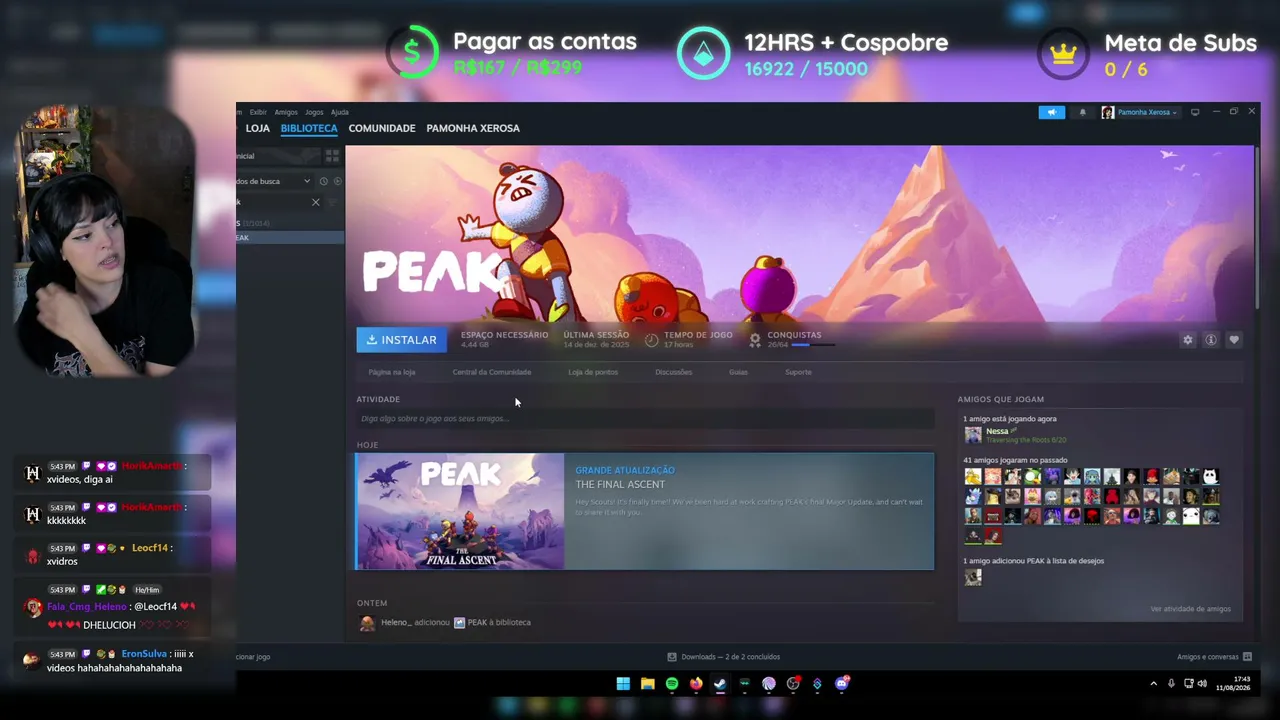
Task: Open the Amigos menu
Action: (286, 112)
